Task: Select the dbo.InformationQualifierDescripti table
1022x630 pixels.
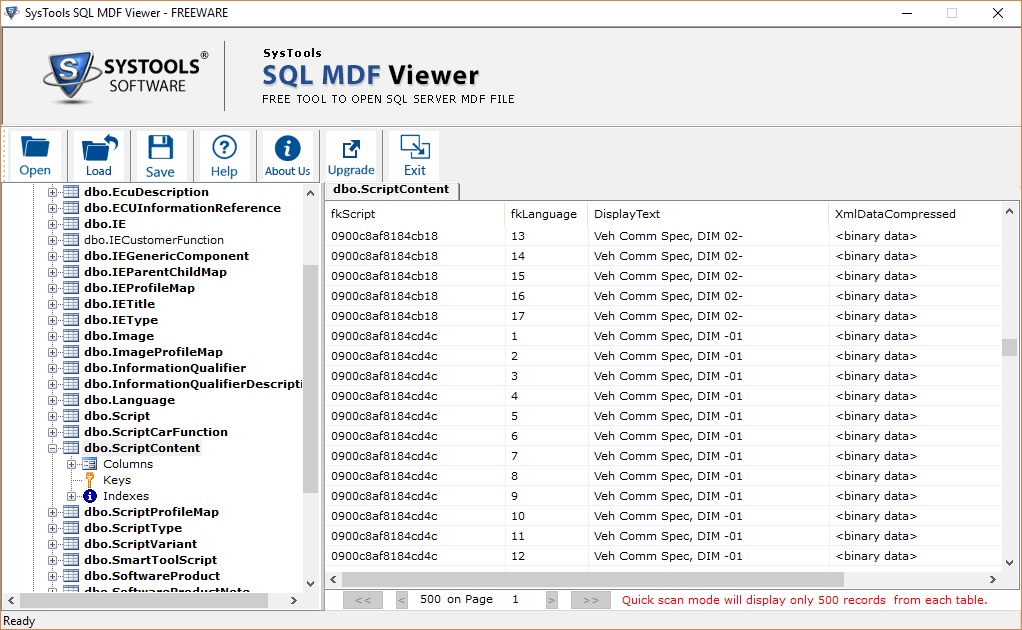Action: coord(193,384)
